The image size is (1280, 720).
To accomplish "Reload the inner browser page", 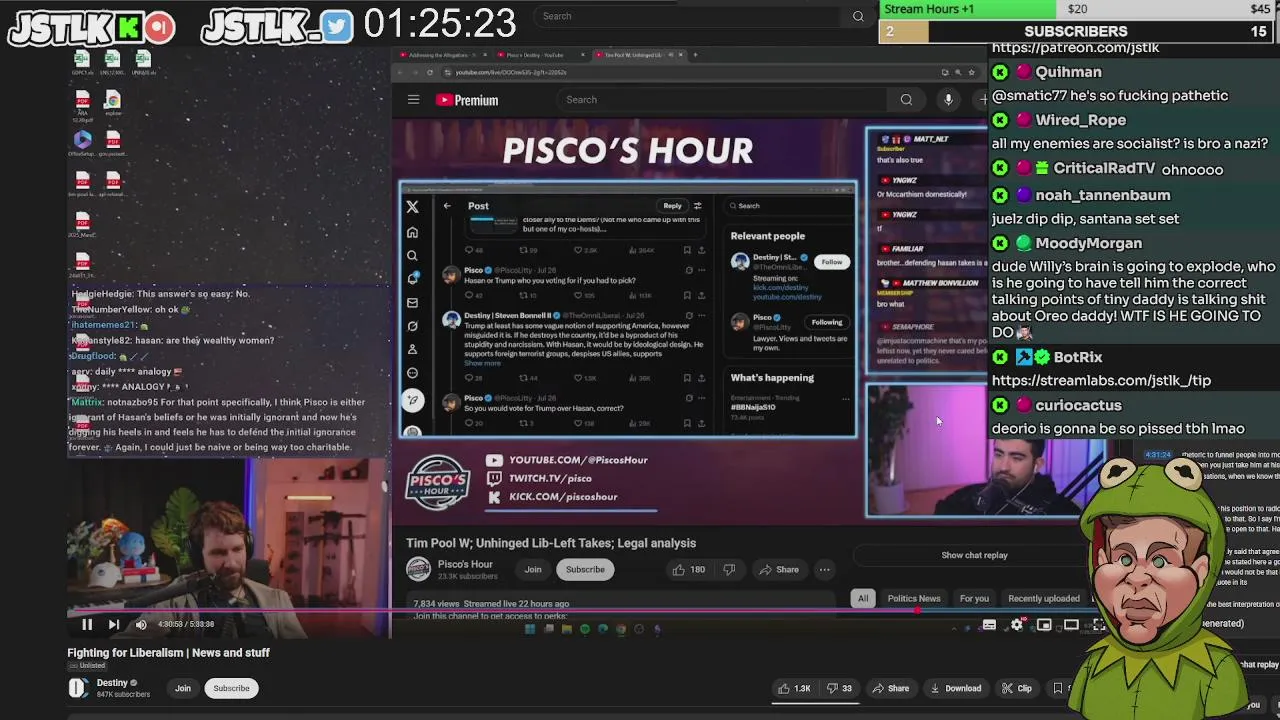I will tap(430, 72).
